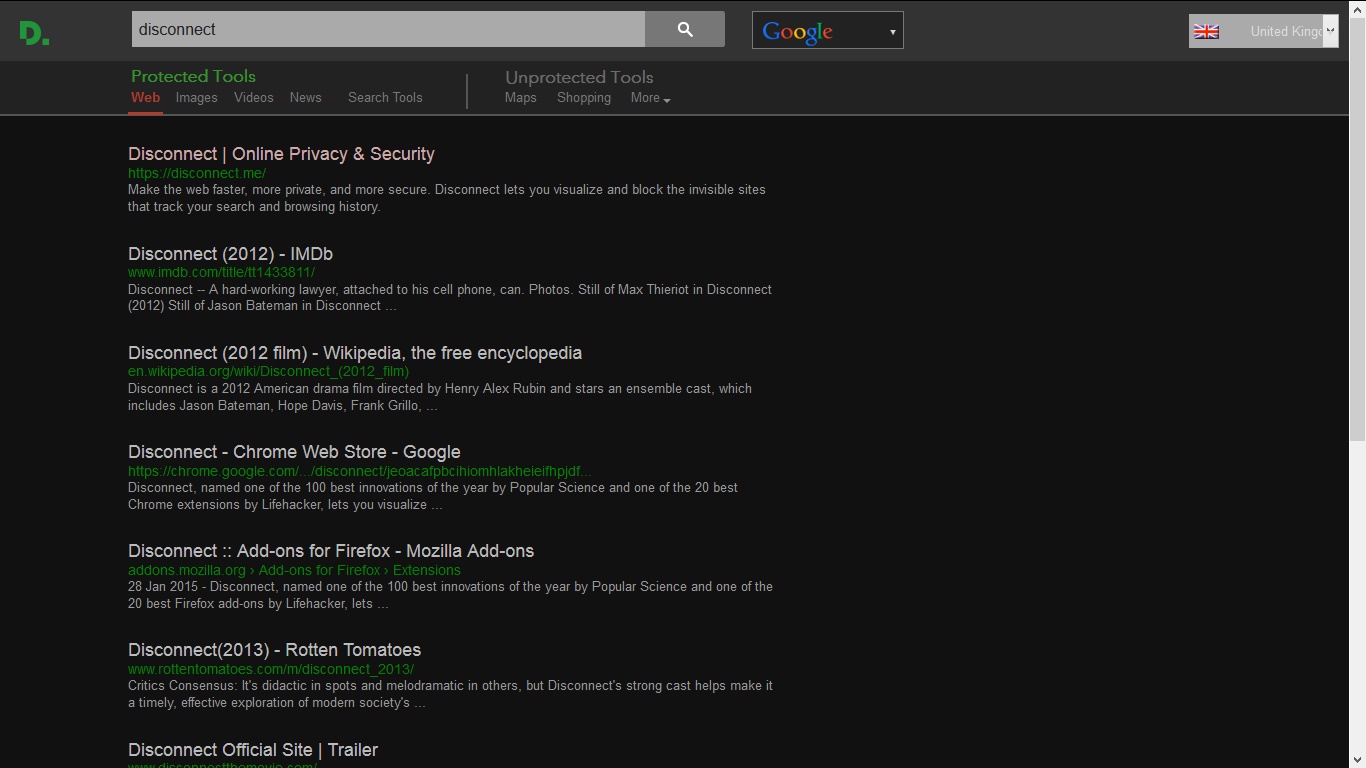Viewport: 1366px width, 768px height.
Task: Open the Wikipedia Disconnect film article
Action: click(354, 353)
